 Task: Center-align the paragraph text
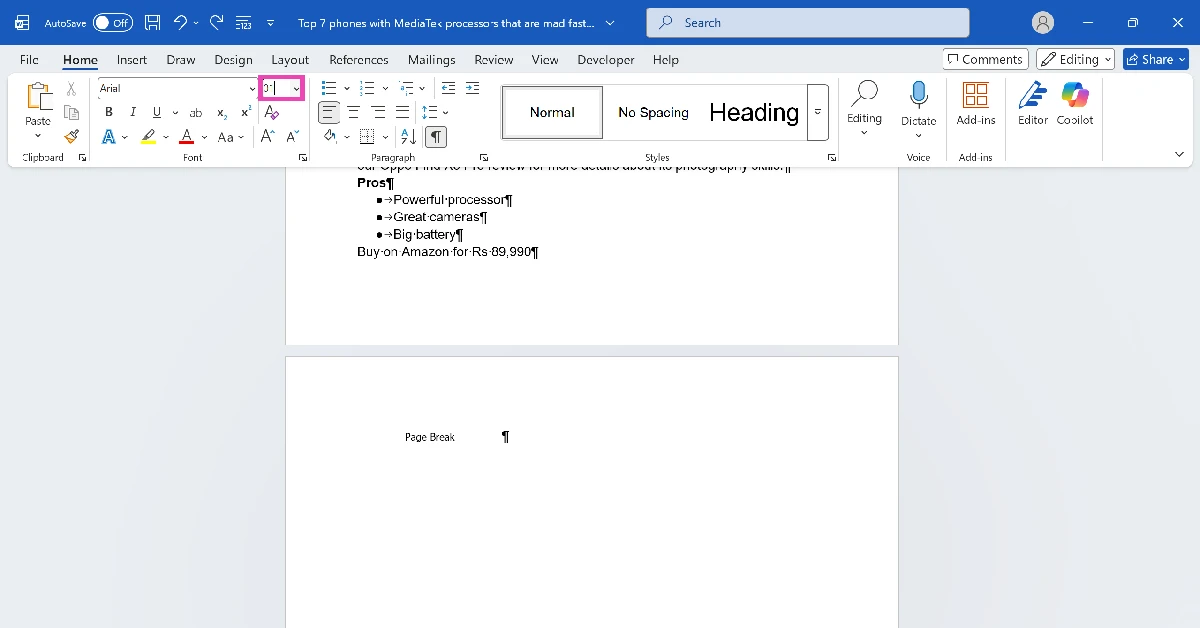pyautogui.click(x=354, y=112)
